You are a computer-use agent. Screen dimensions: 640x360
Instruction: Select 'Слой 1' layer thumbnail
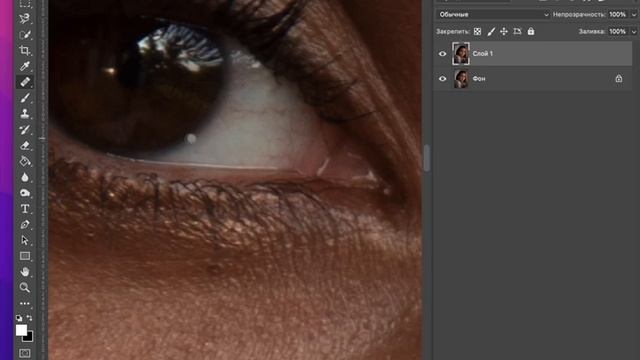pyautogui.click(x=461, y=53)
